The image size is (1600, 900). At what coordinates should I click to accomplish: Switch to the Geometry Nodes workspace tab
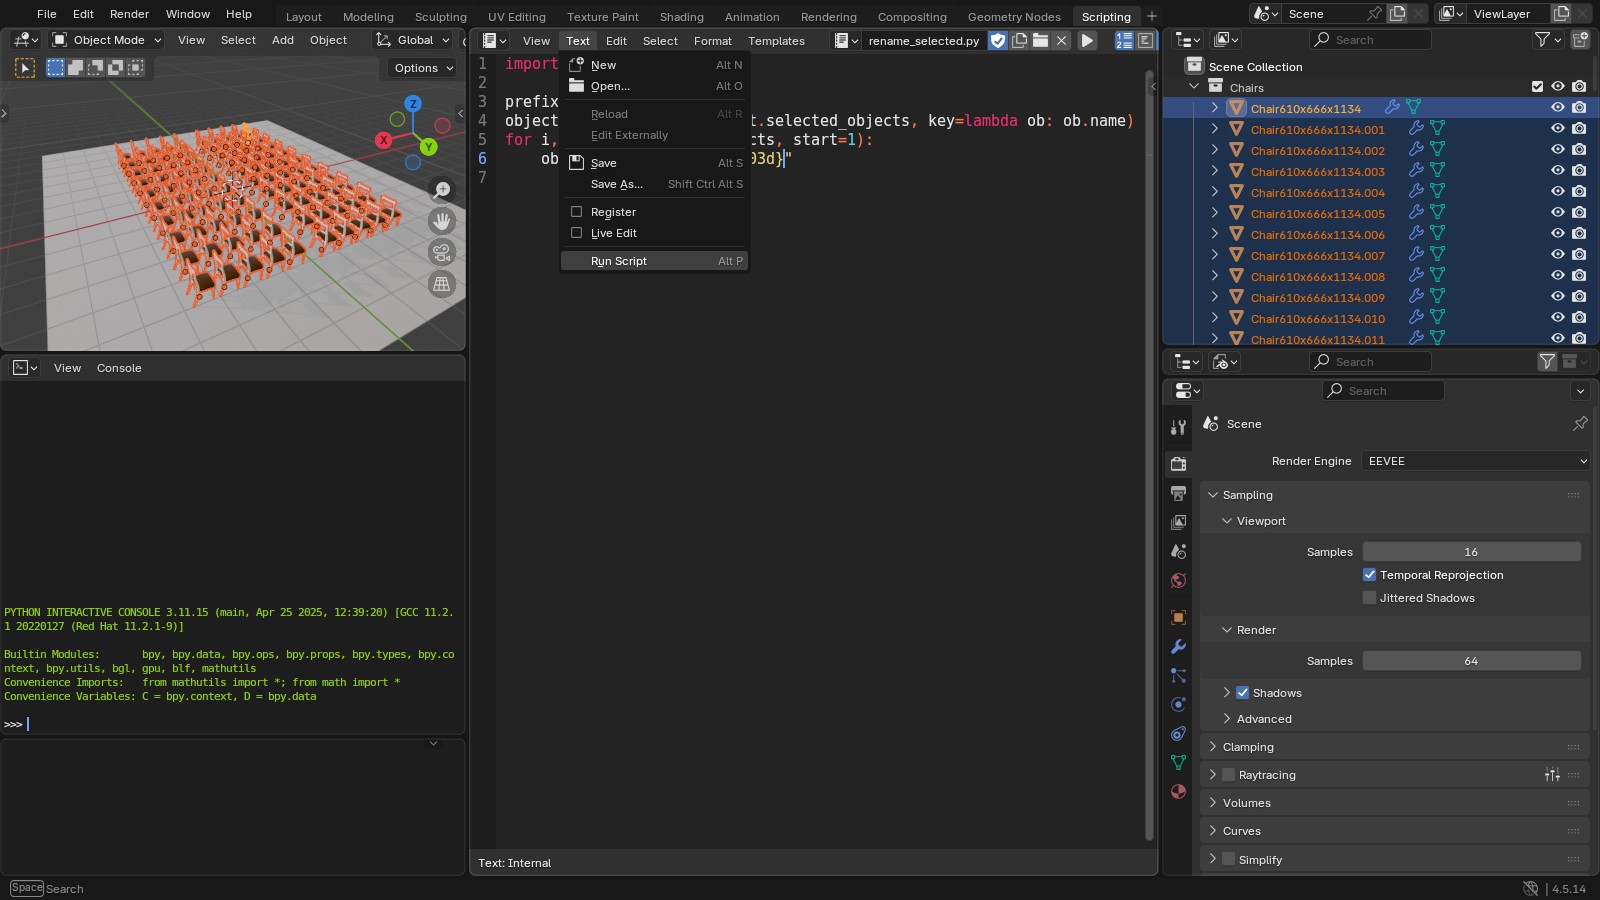pyautogui.click(x=1014, y=17)
